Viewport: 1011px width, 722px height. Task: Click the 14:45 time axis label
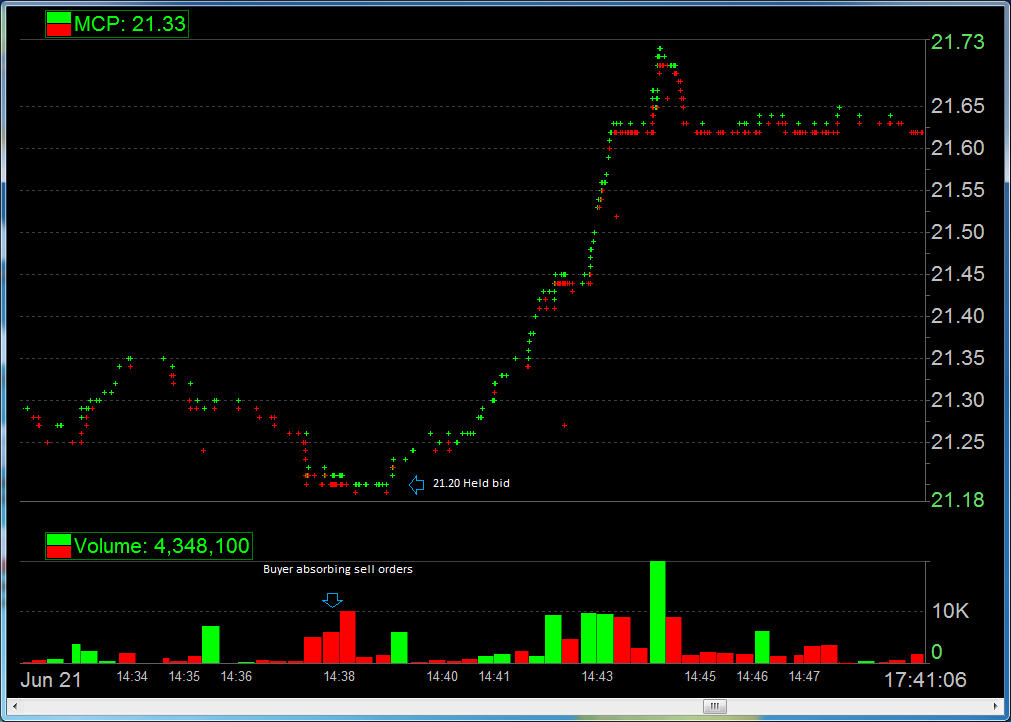(700, 677)
